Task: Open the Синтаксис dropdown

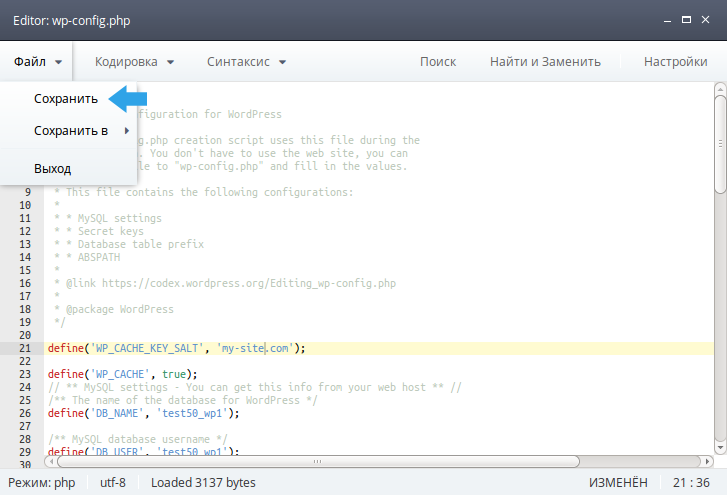Action: click(246, 62)
